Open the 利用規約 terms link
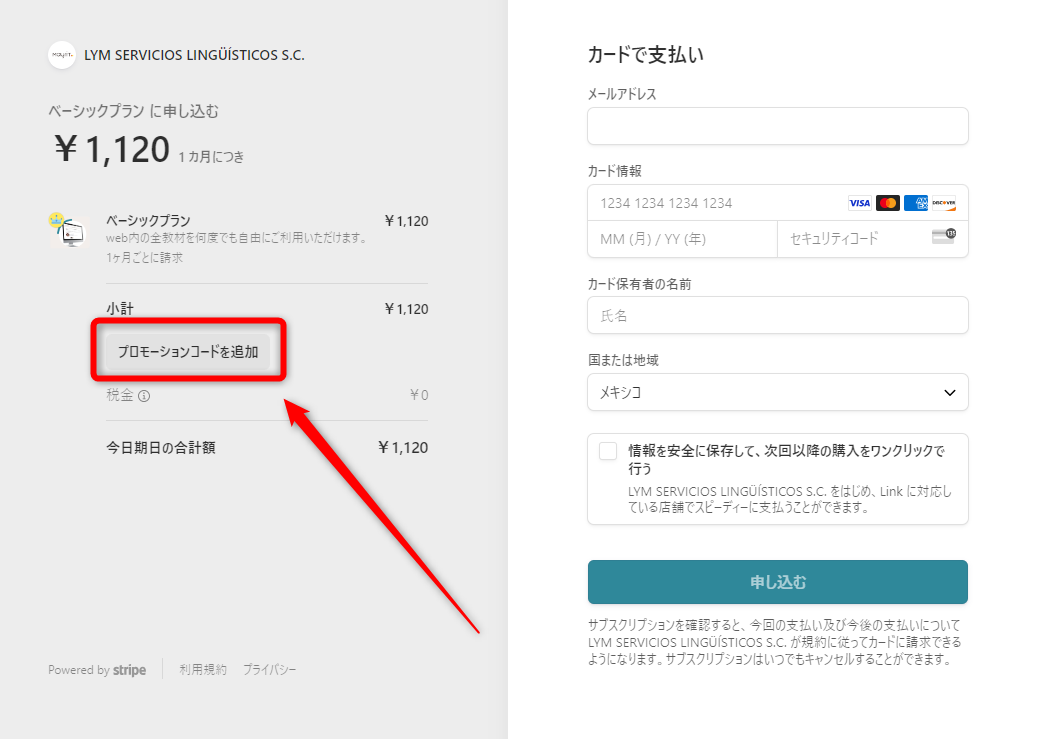The width and height of the screenshot is (1060, 739). pos(203,669)
